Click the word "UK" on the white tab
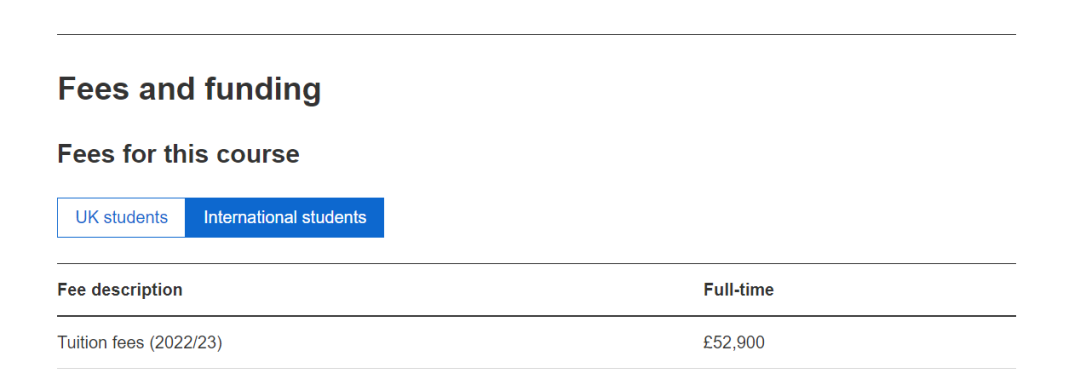The image size is (1080, 385). click(87, 218)
